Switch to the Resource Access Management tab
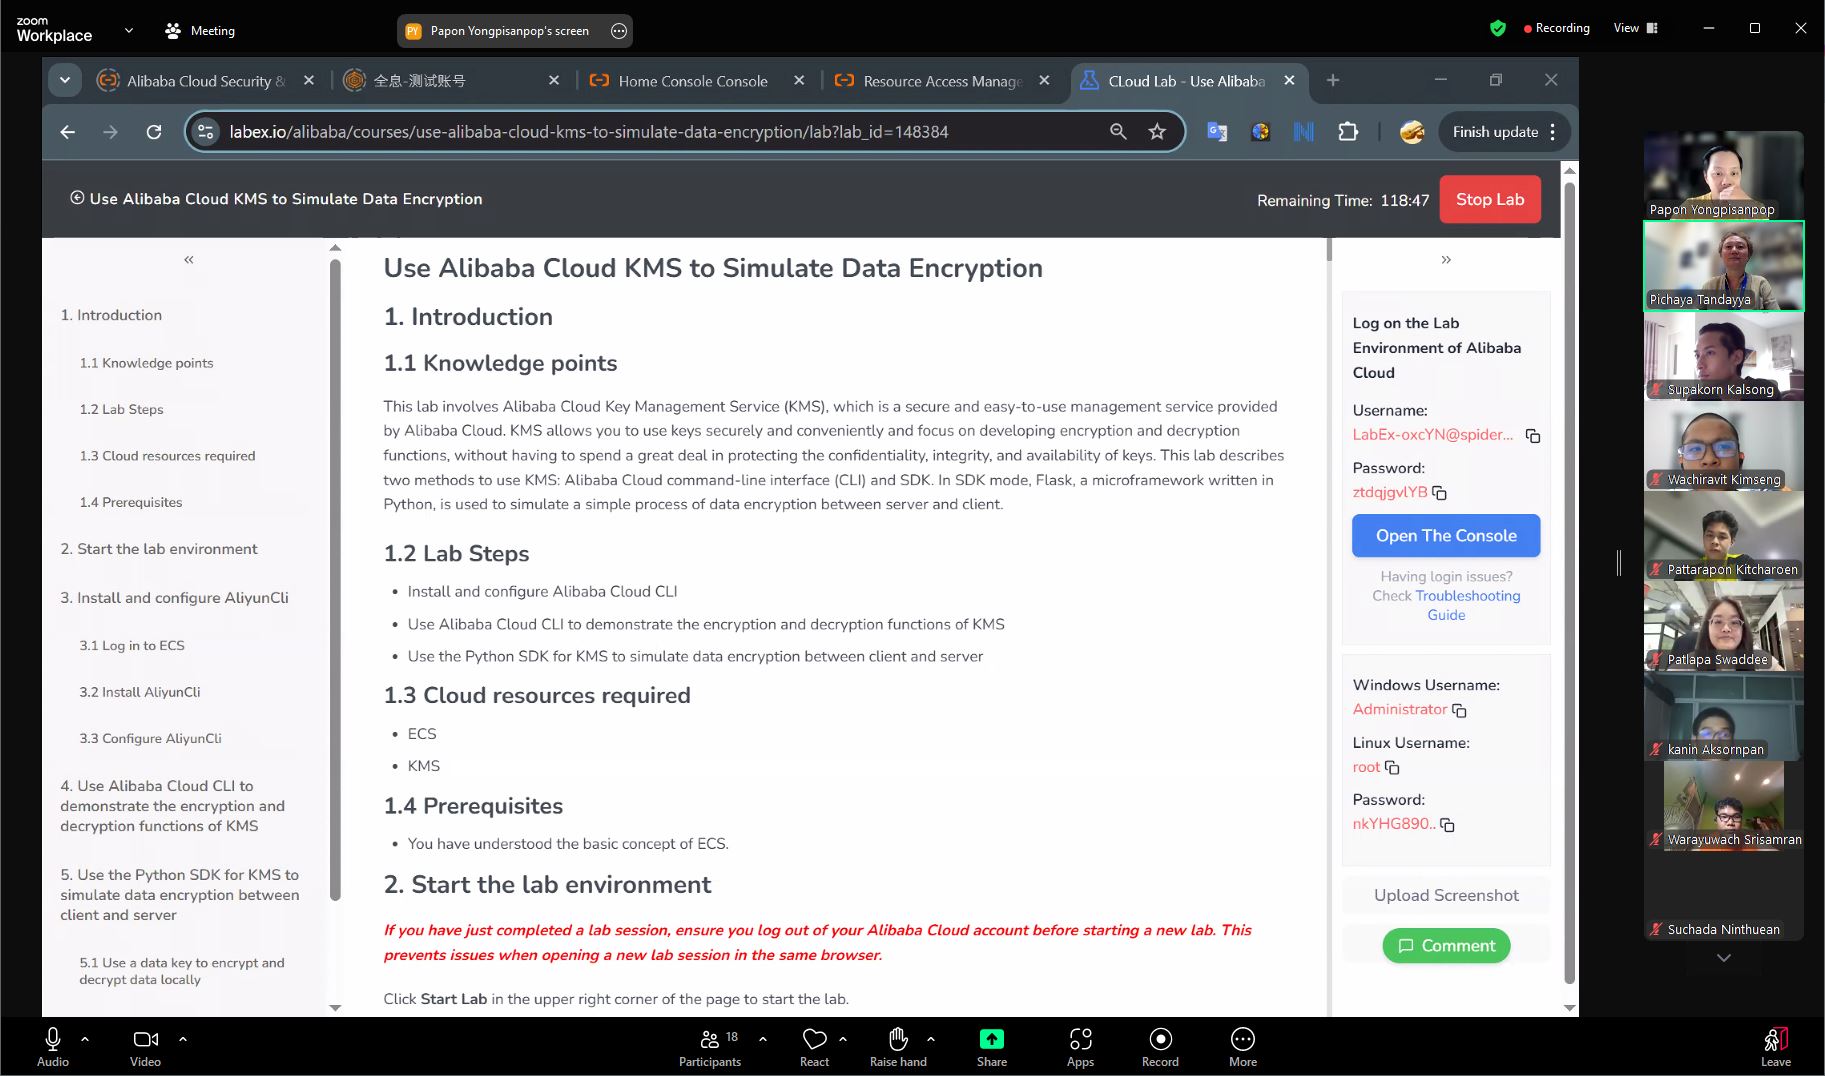 pyautogui.click(x=941, y=81)
